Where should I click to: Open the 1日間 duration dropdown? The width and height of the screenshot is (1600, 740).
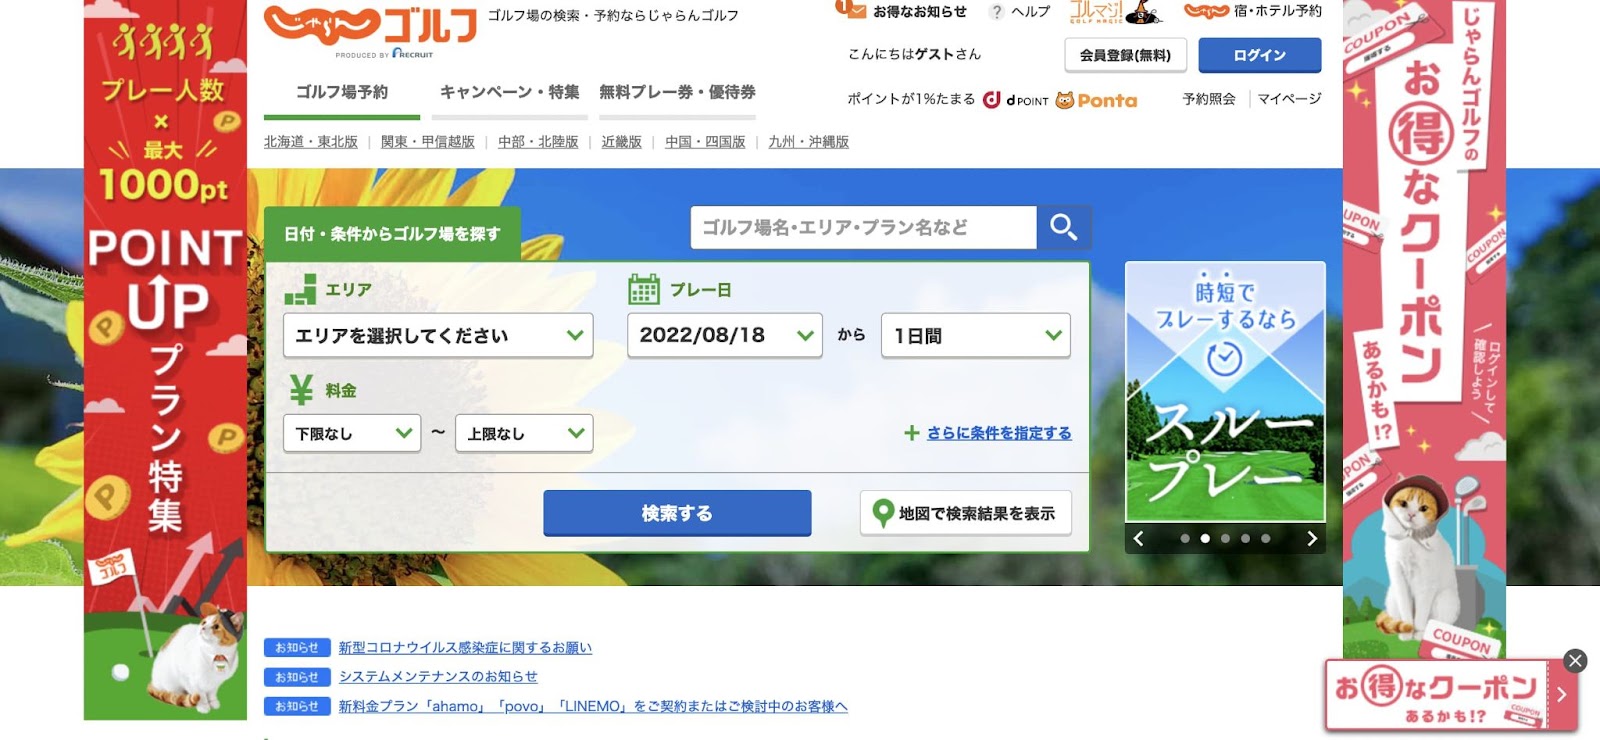[x=975, y=336]
